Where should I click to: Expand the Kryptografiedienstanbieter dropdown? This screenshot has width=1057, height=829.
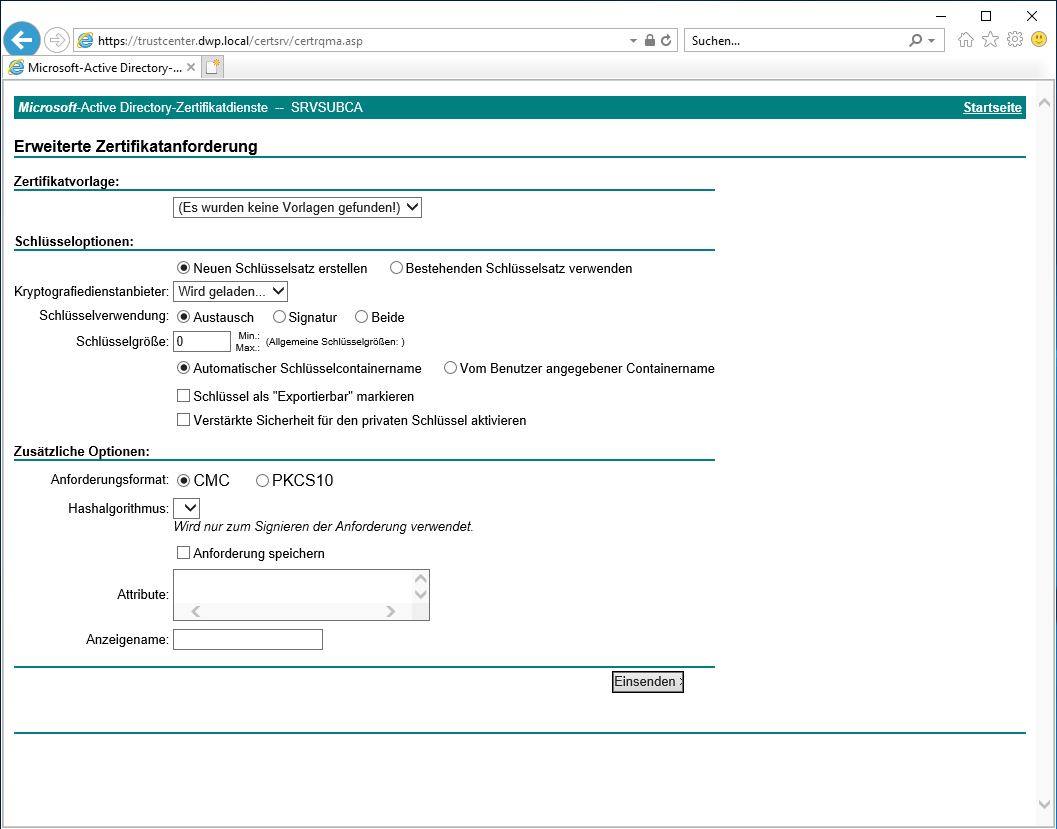point(230,291)
